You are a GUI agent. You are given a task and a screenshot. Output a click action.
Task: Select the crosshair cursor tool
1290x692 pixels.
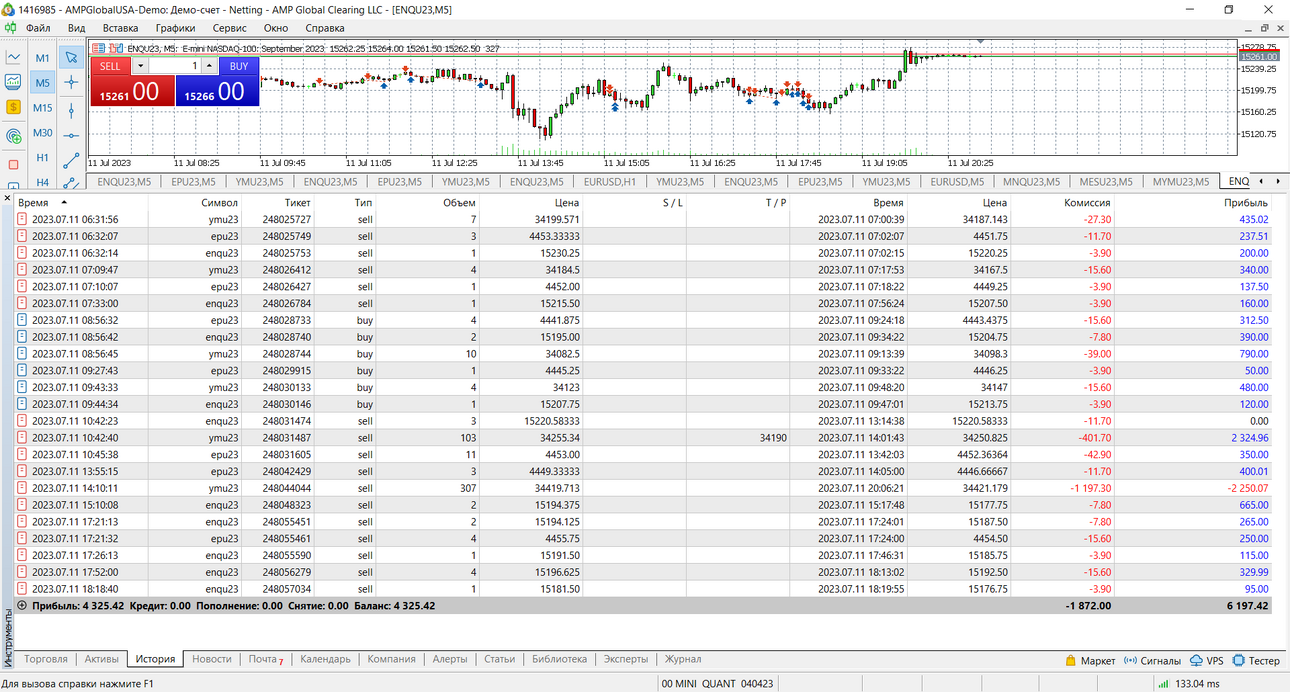(x=71, y=83)
